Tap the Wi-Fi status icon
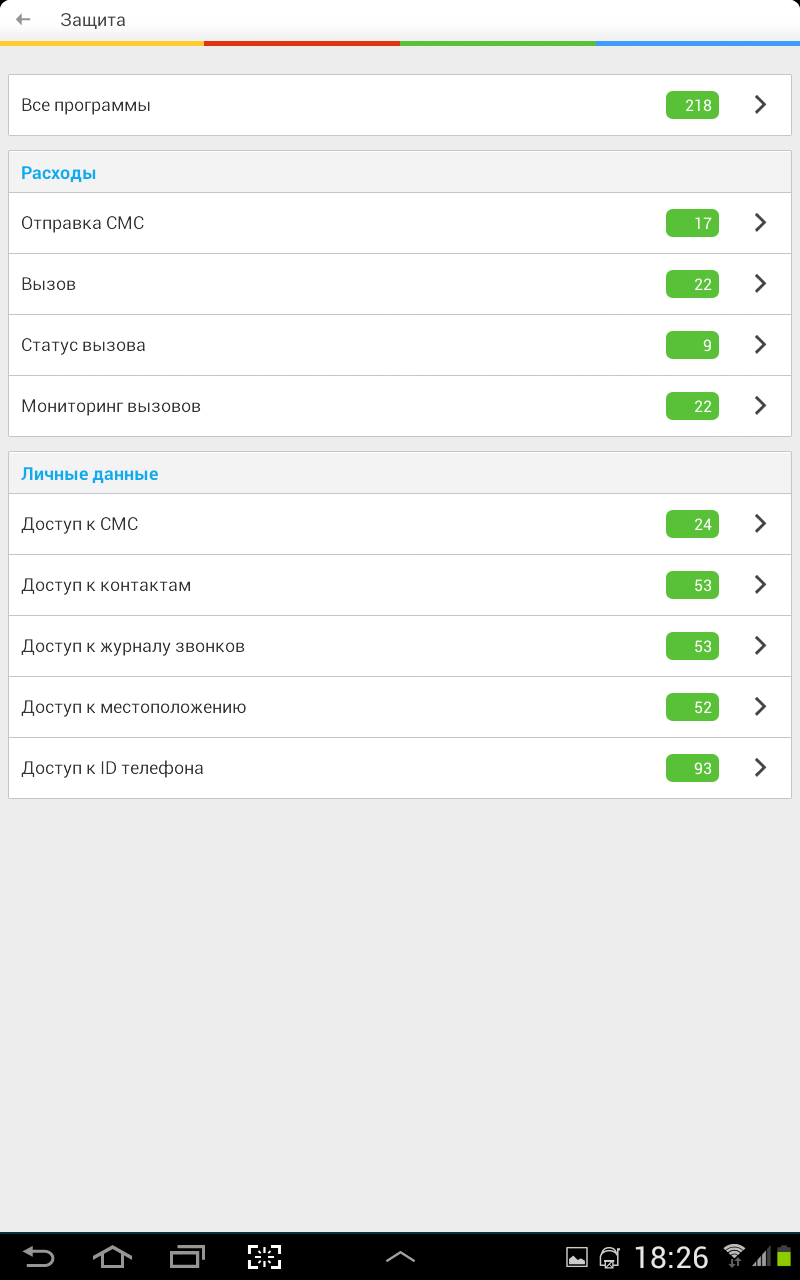 tap(734, 1256)
